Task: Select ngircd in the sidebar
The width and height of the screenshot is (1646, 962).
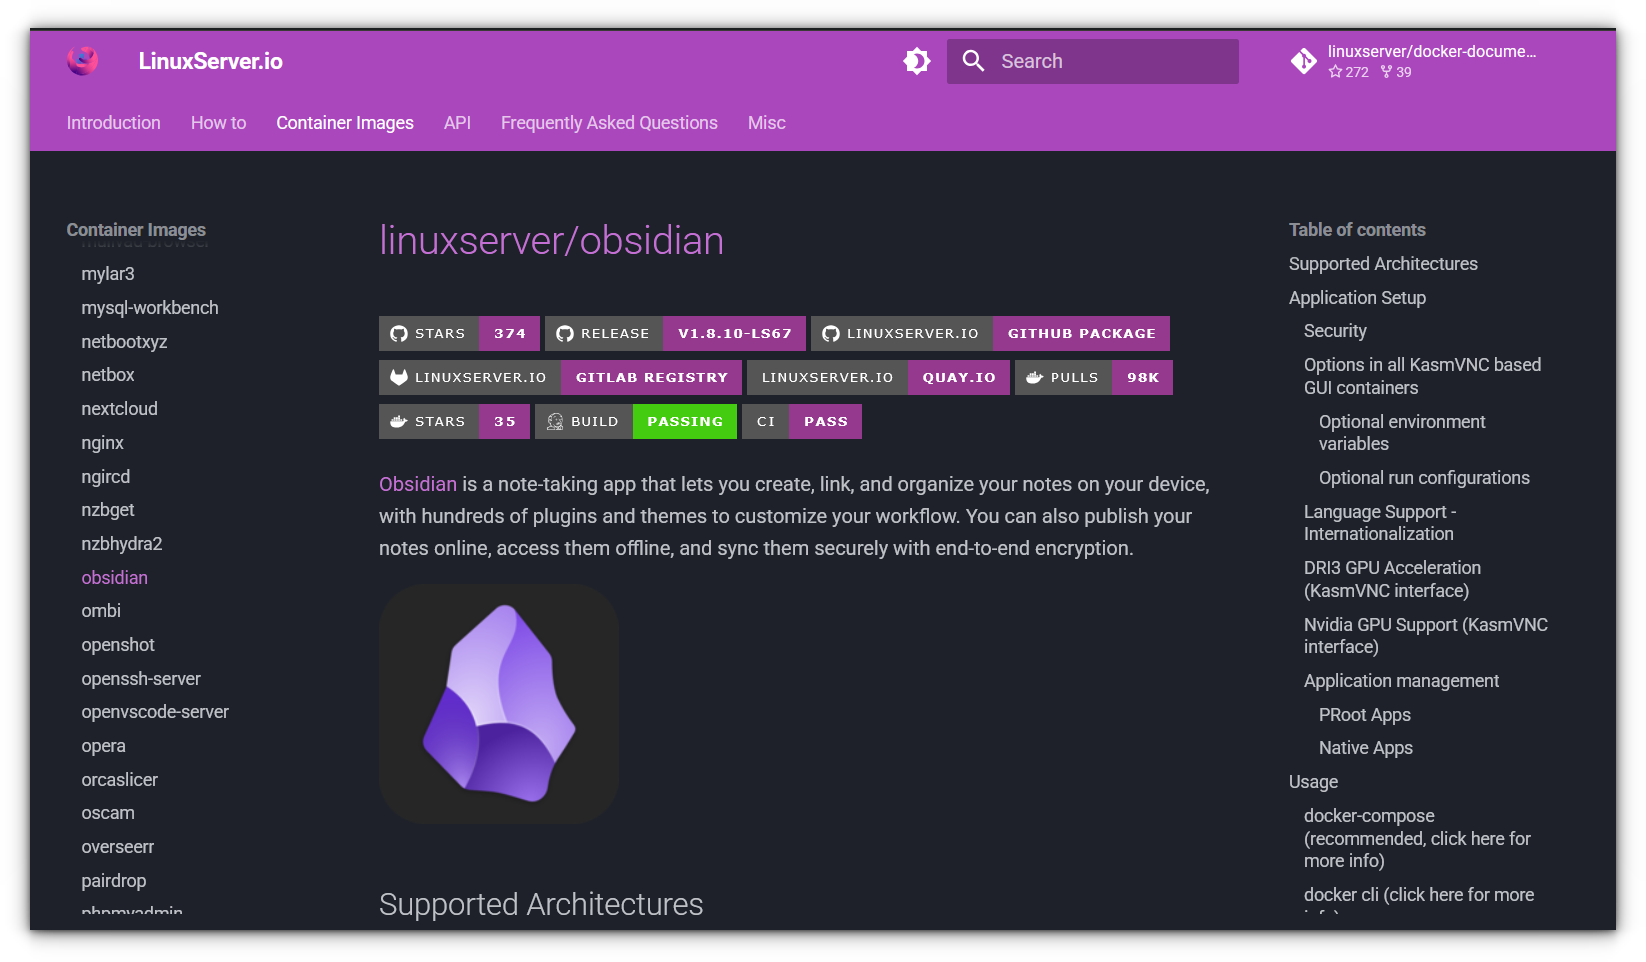Action: [106, 477]
